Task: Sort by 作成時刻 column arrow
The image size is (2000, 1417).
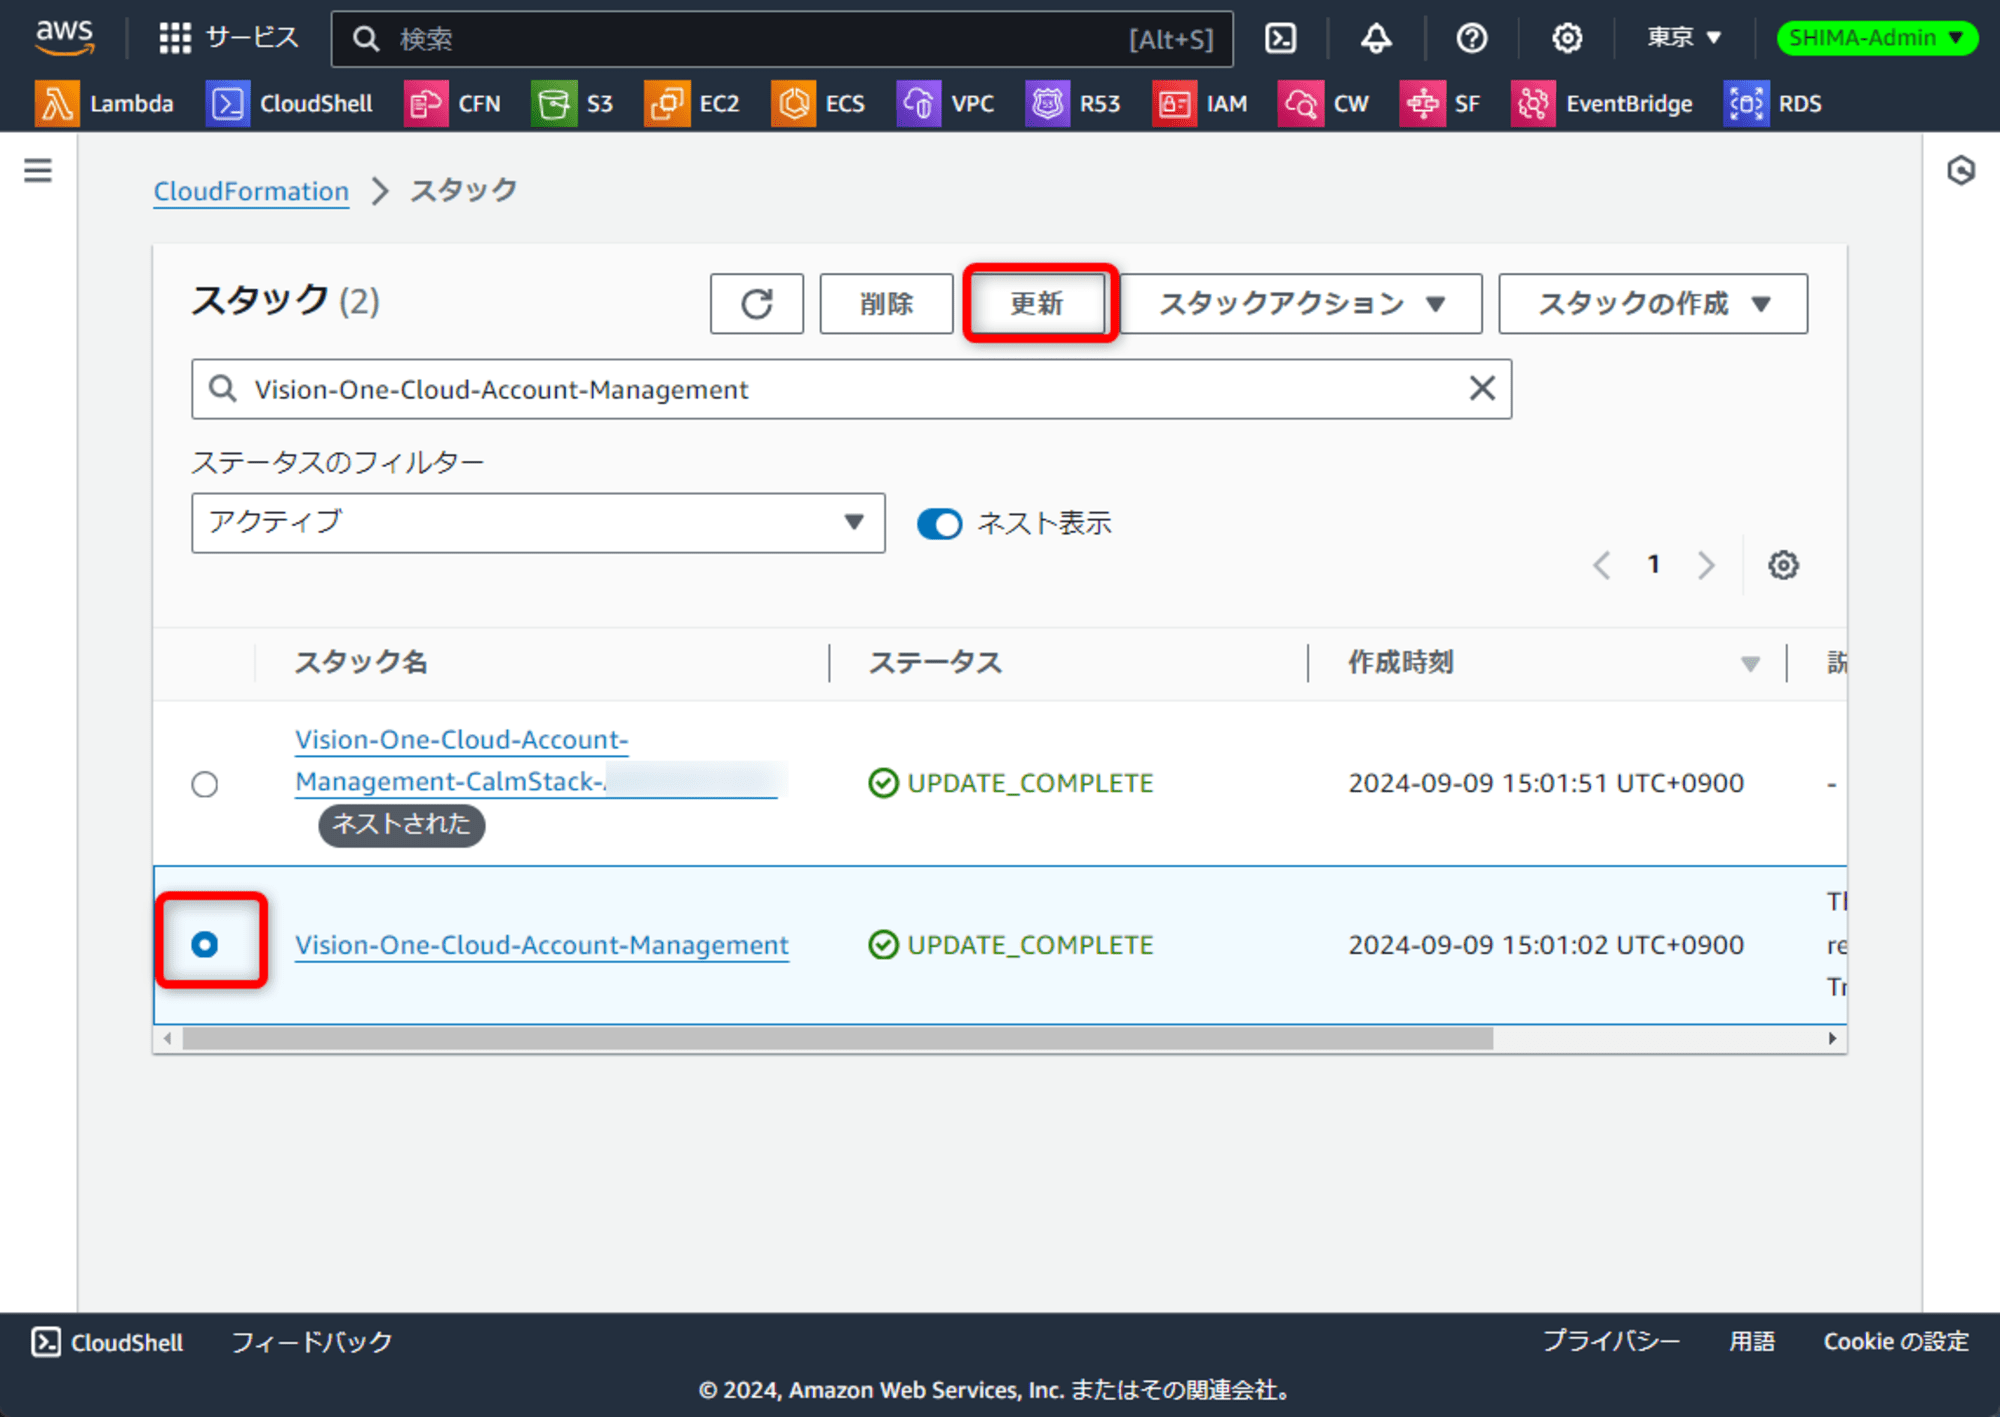Action: [x=1749, y=663]
